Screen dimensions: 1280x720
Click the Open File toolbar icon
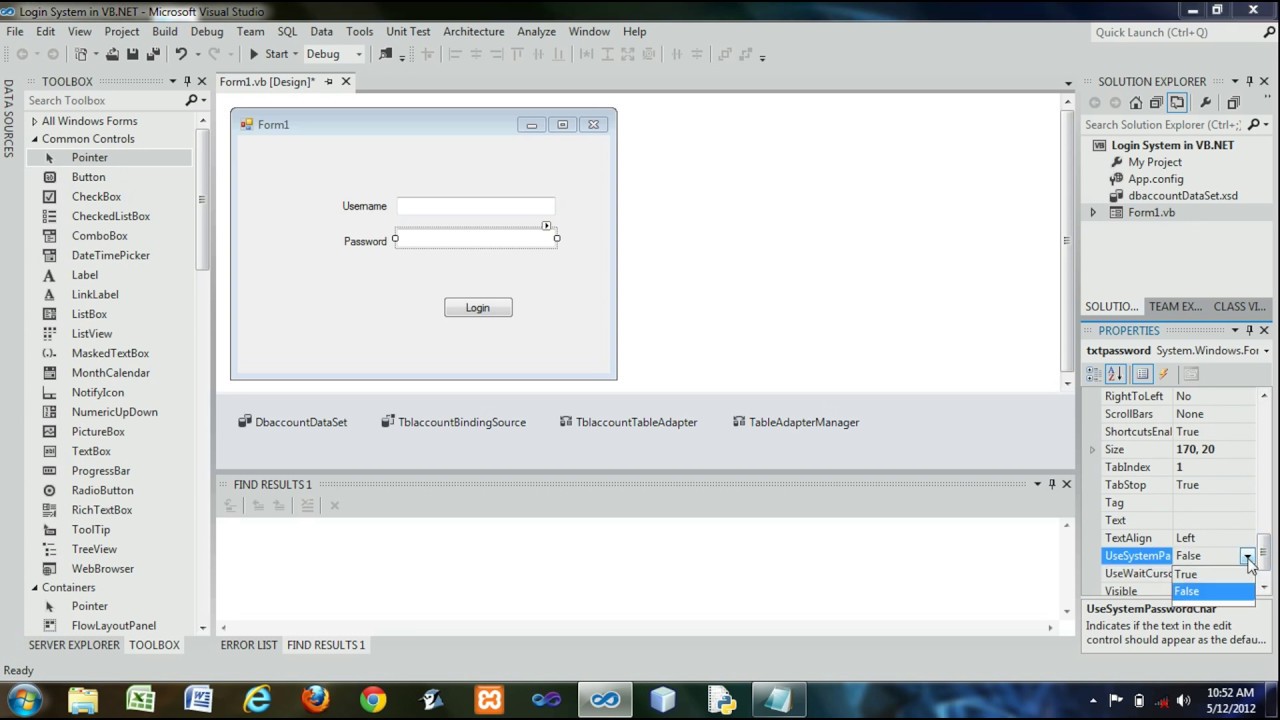click(112, 54)
